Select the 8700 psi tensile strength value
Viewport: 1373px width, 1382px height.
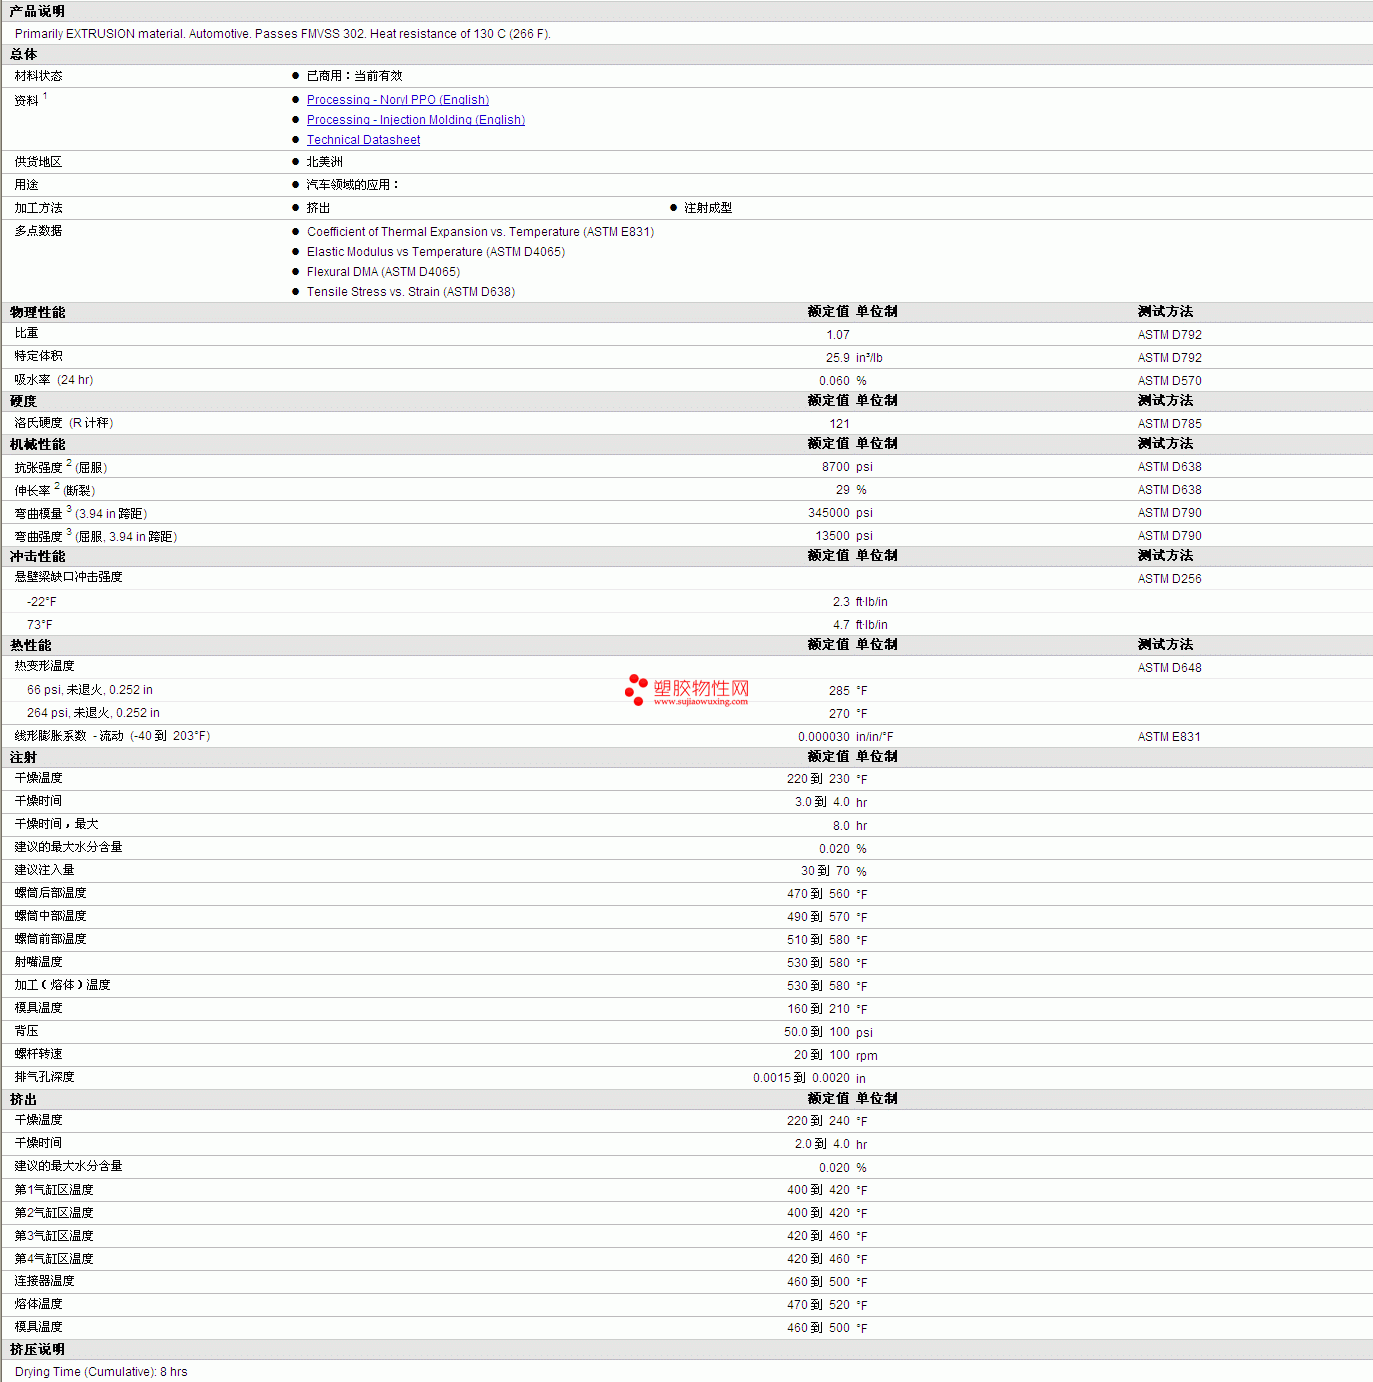pyautogui.click(x=847, y=467)
